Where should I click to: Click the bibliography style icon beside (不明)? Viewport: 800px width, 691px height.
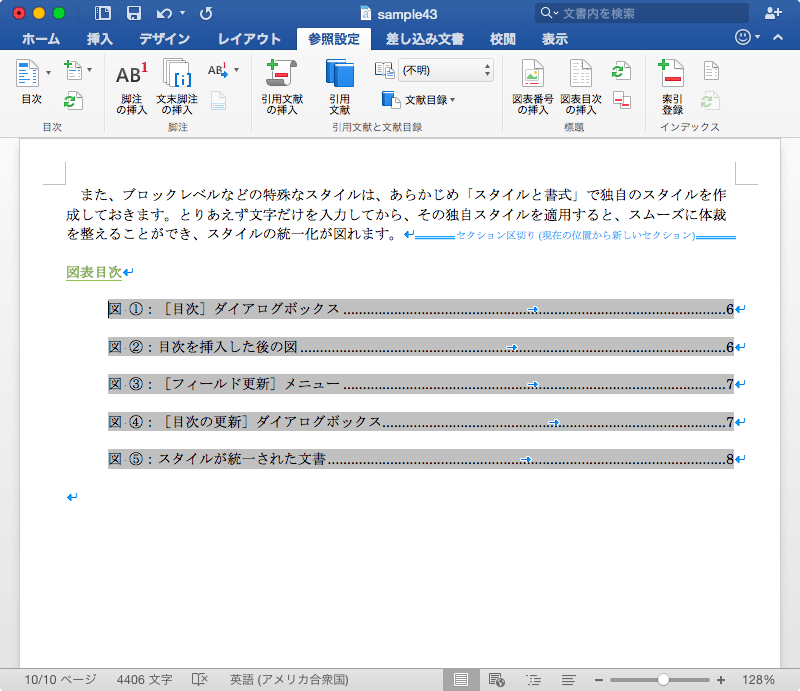coord(384,70)
